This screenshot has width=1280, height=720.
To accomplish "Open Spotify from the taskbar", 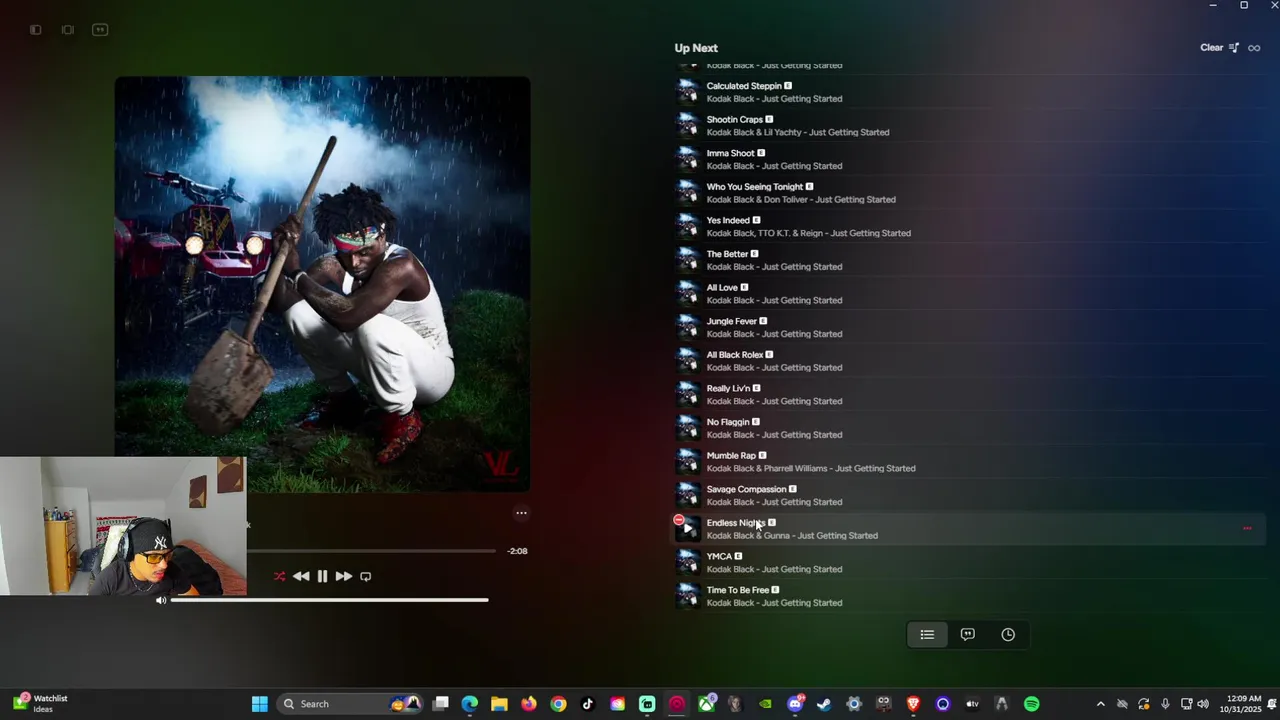I will [1031, 704].
